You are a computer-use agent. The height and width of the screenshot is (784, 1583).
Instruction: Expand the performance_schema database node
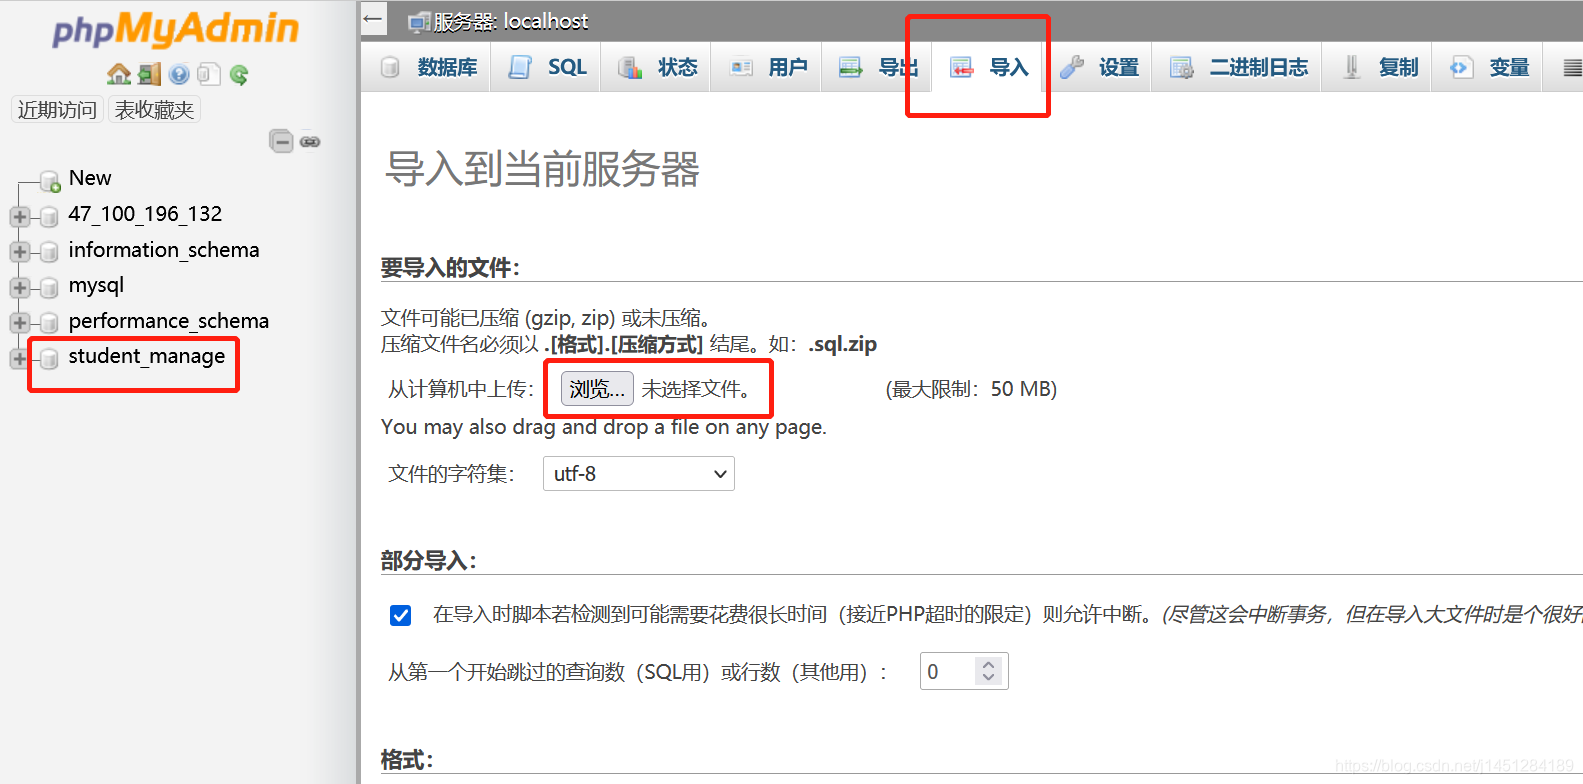pos(19,323)
